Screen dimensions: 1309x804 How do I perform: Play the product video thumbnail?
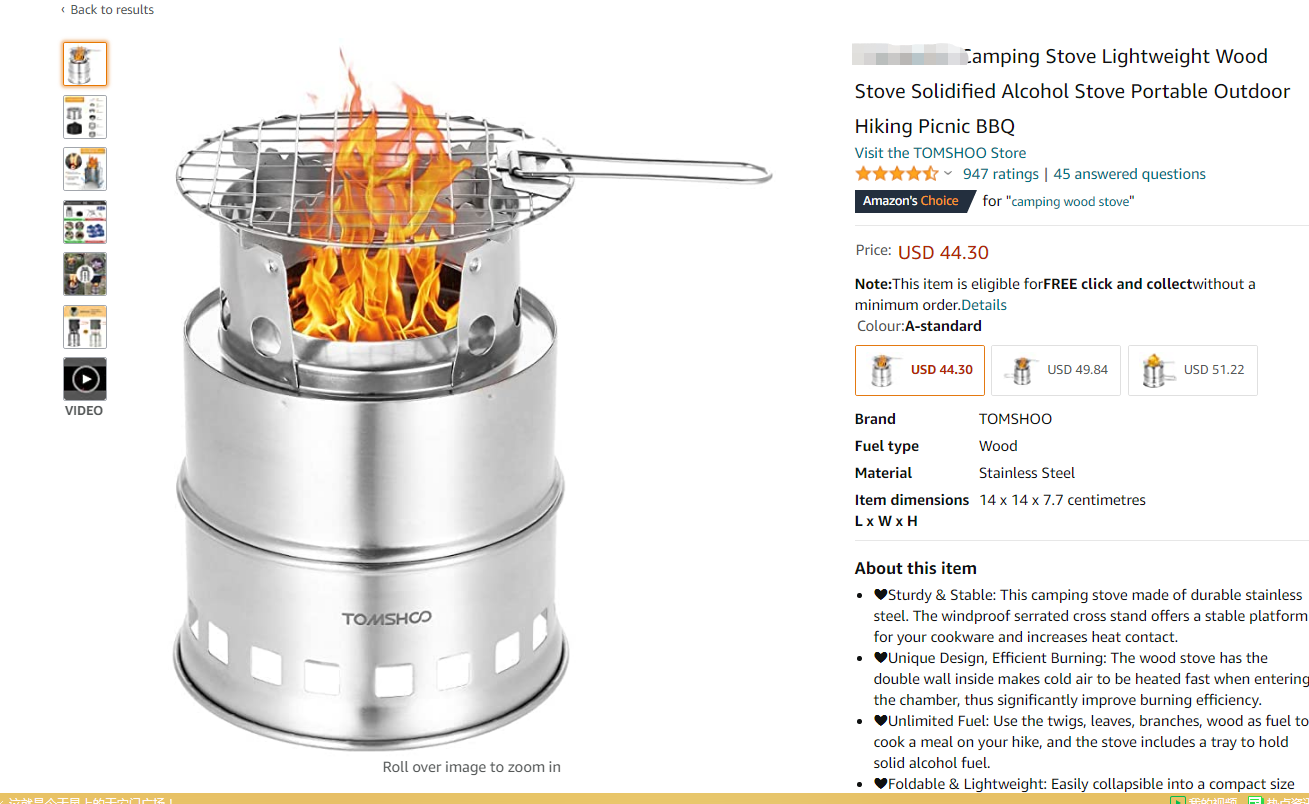pos(85,379)
